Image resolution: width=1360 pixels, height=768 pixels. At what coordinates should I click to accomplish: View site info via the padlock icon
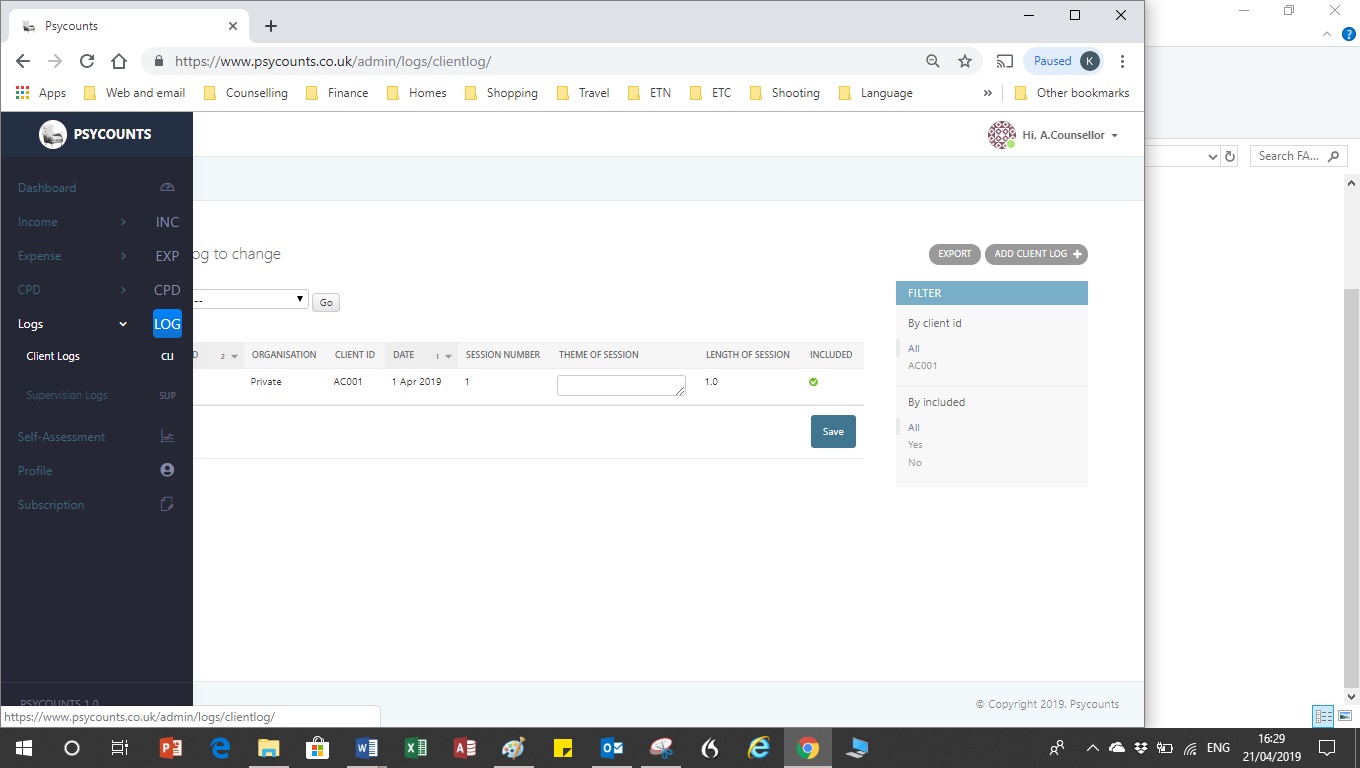point(158,61)
